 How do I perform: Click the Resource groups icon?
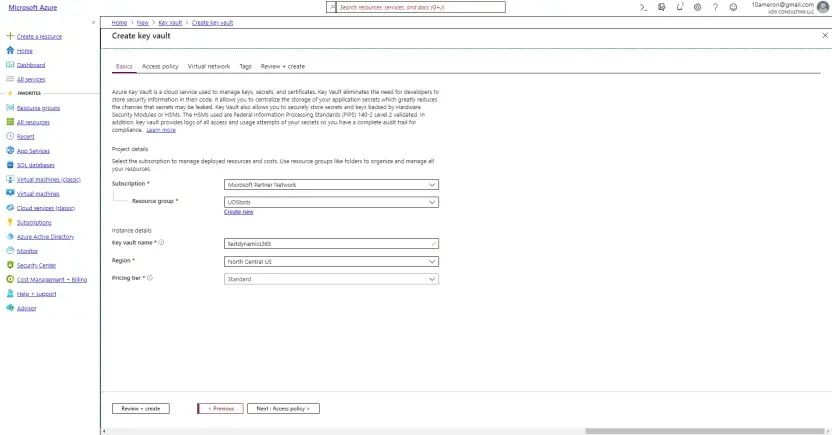pyautogui.click(x=10, y=108)
